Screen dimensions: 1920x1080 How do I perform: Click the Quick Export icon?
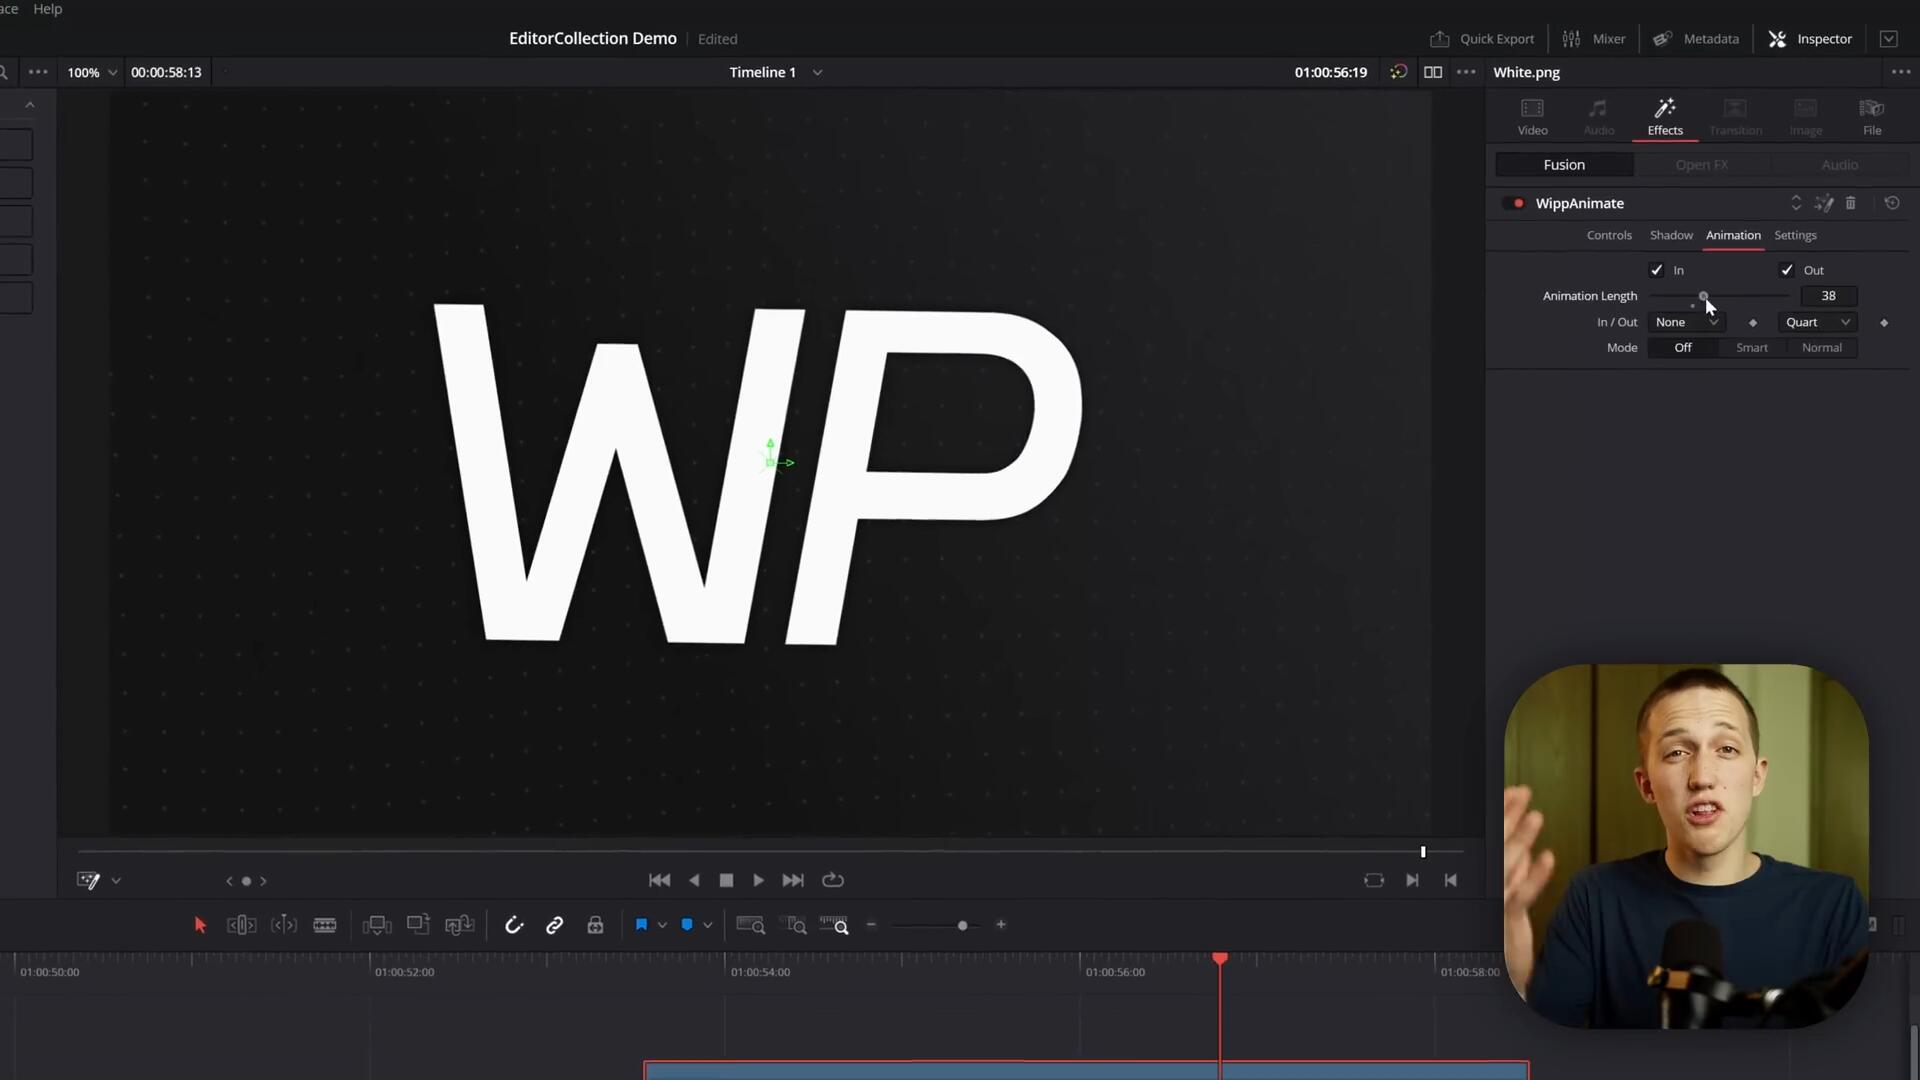click(x=1439, y=38)
